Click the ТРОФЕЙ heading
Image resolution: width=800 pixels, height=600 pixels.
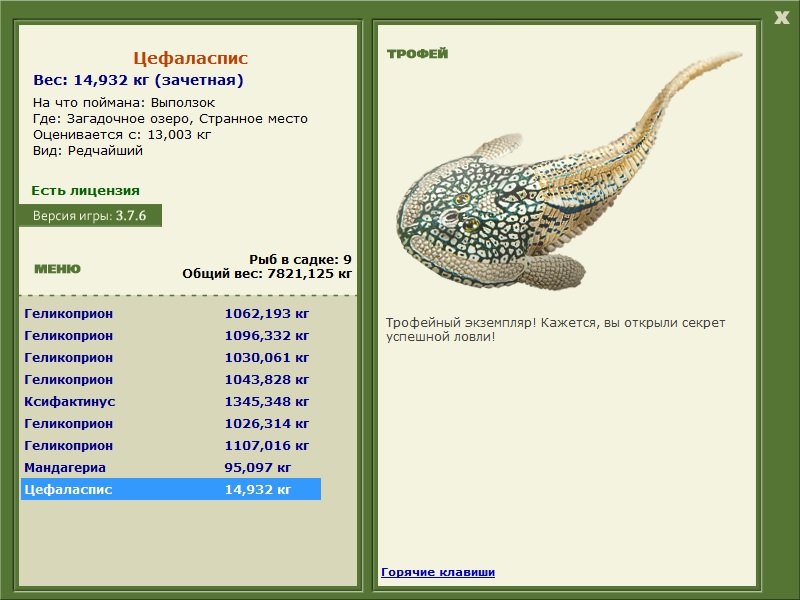point(417,53)
